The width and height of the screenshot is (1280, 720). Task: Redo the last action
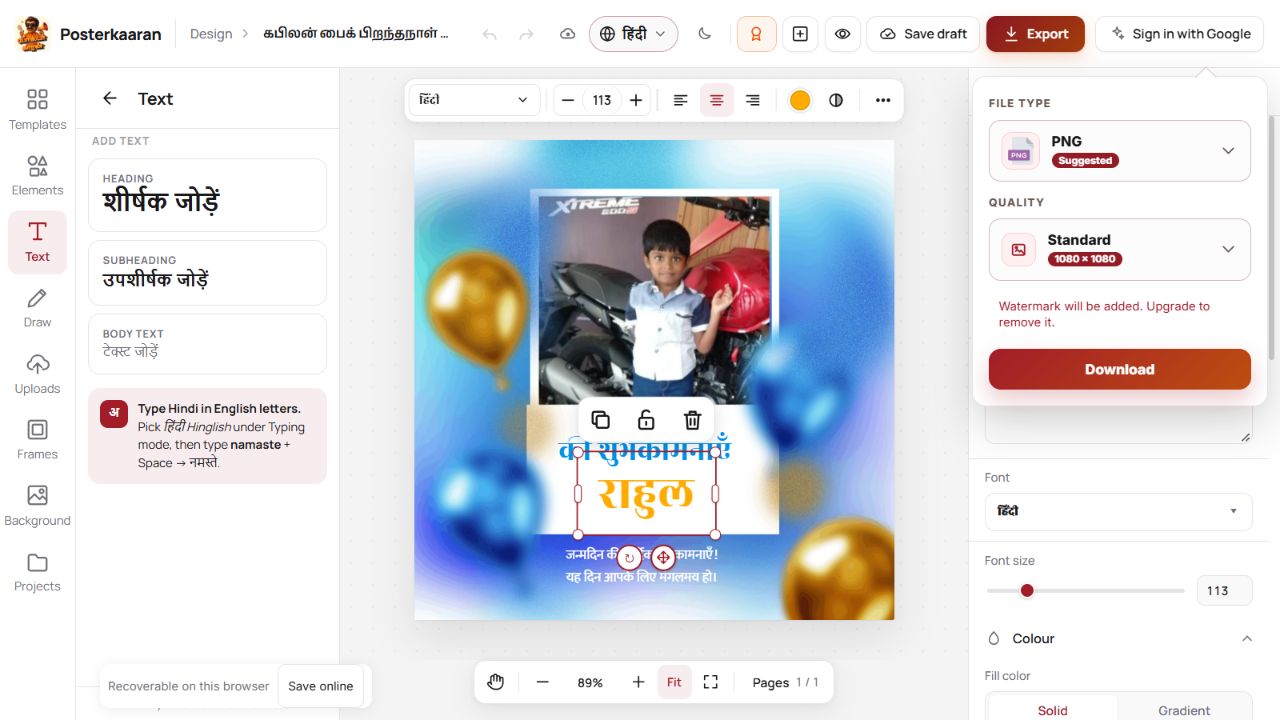pos(526,34)
